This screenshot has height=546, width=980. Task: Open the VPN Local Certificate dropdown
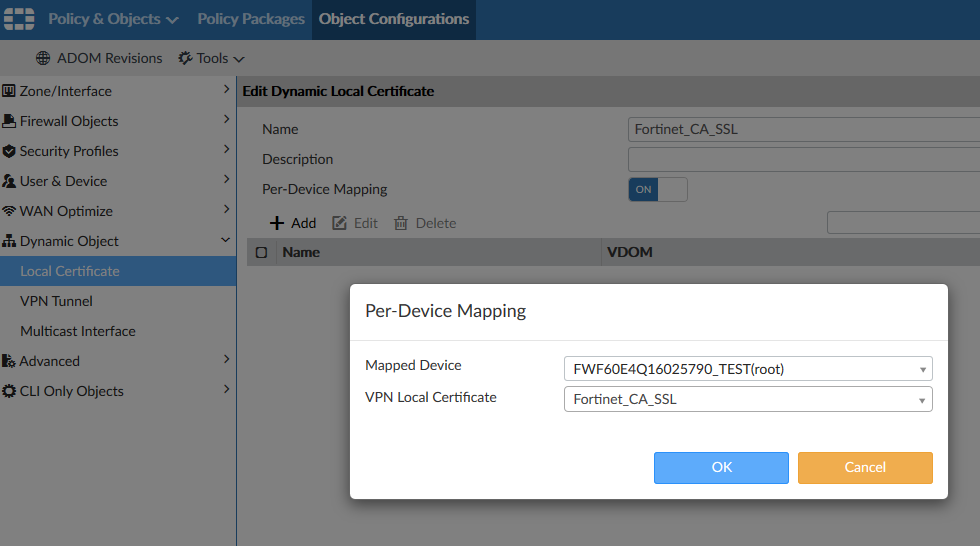(x=747, y=400)
